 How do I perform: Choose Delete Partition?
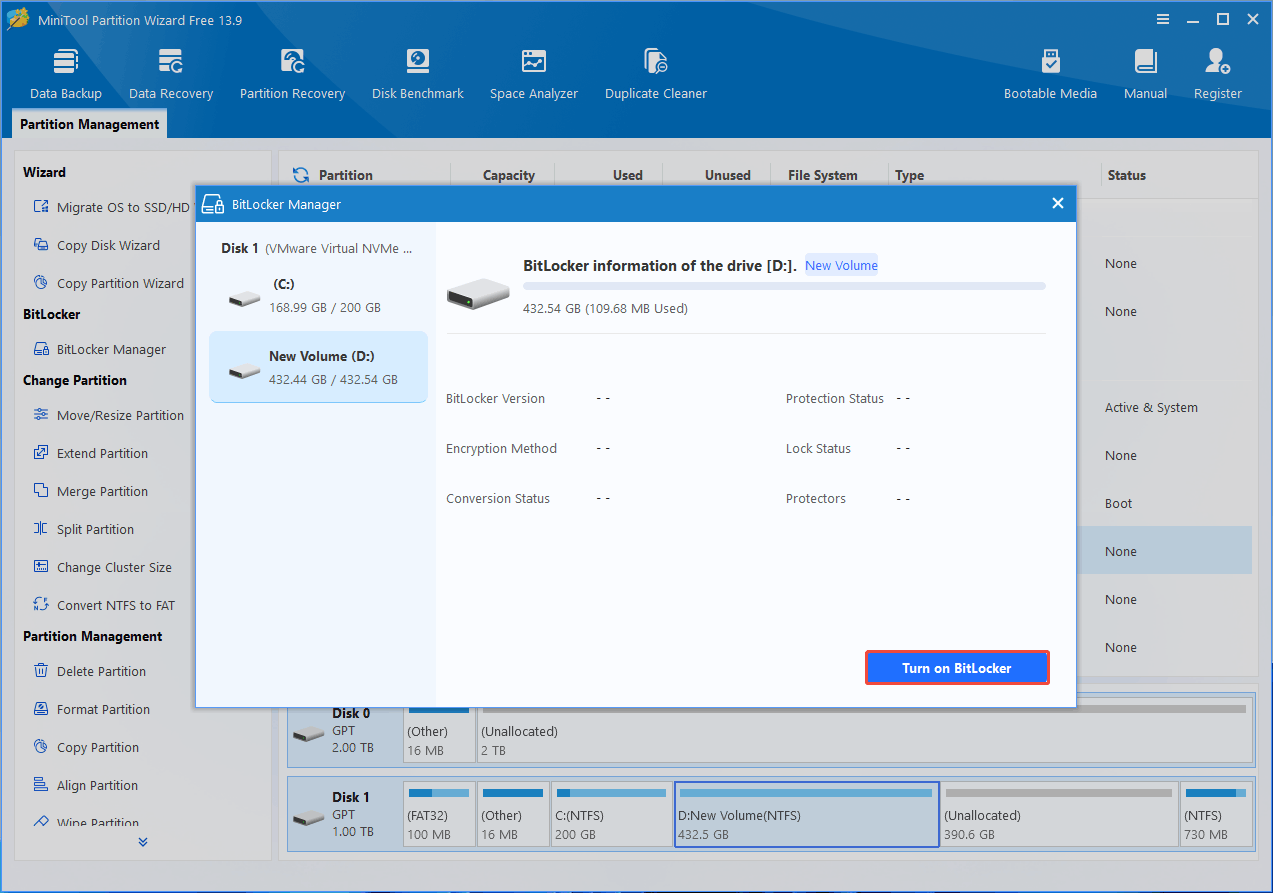pos(90,671)
